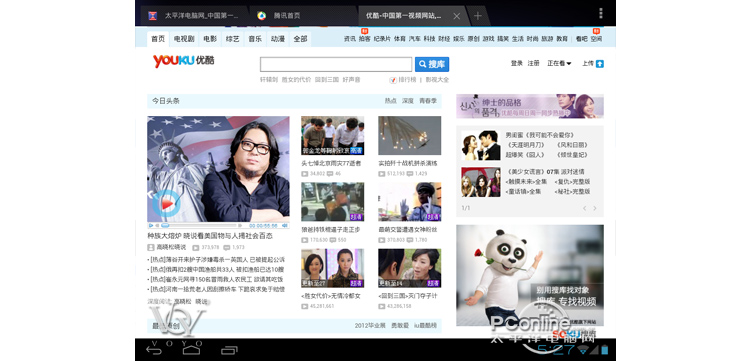Play the featured video with the blue play button
Screen dimensions: 750x361
click(166, 204)
